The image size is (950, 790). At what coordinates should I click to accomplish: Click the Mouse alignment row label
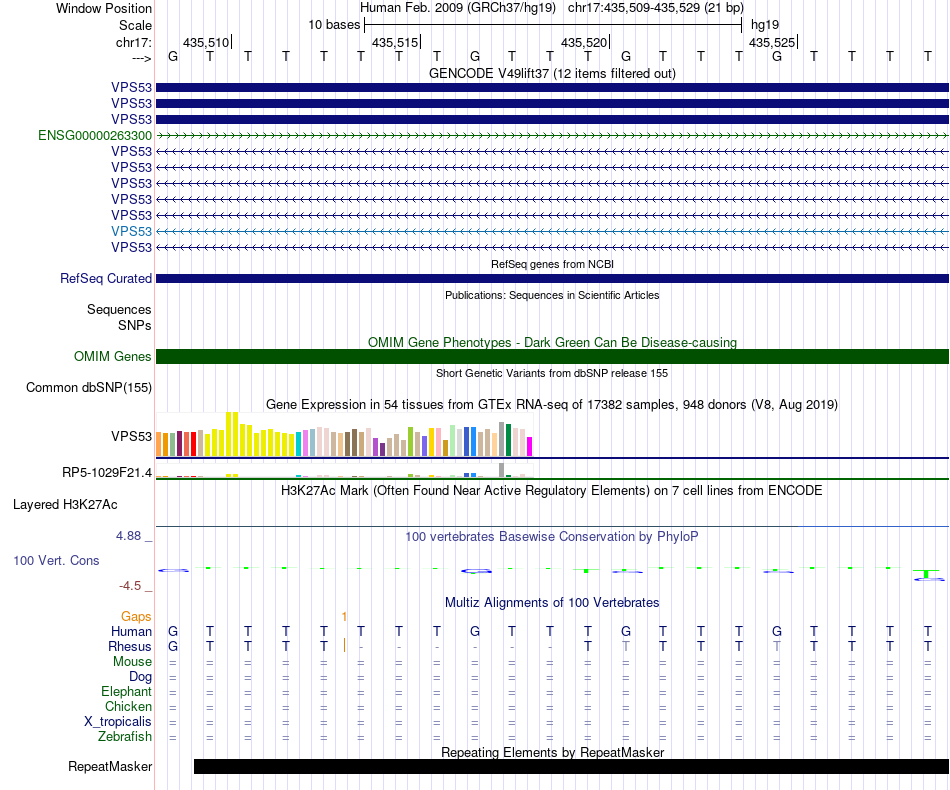(x=132, y=662)
